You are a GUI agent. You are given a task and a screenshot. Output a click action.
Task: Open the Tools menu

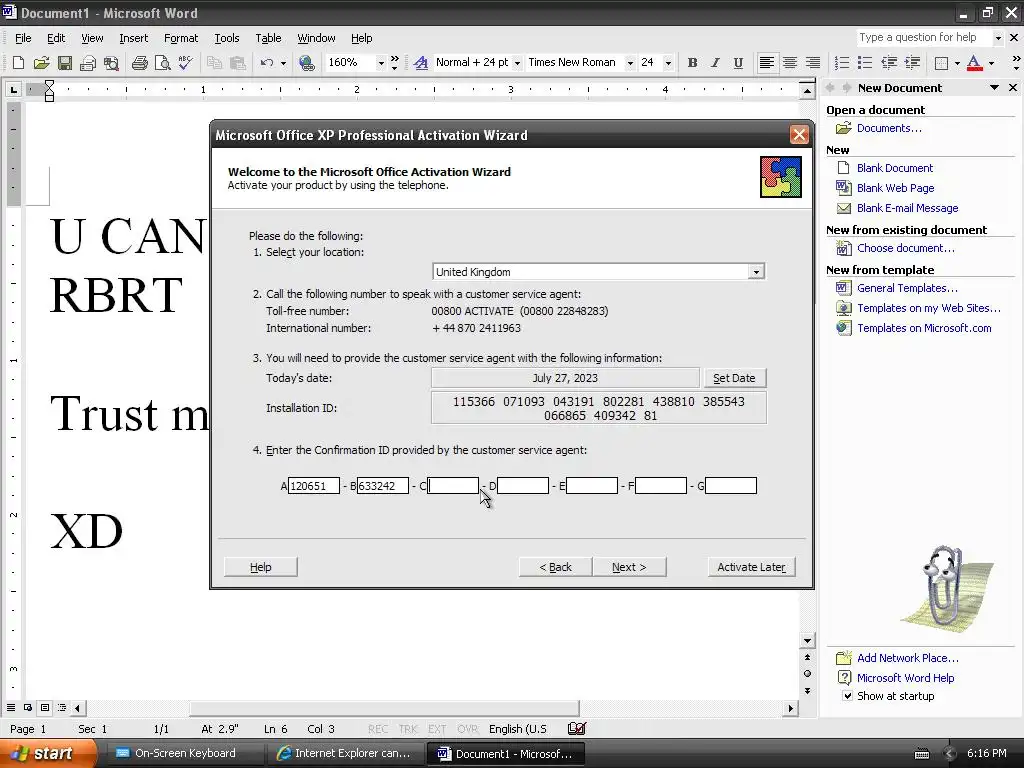[x=227, y=38]
